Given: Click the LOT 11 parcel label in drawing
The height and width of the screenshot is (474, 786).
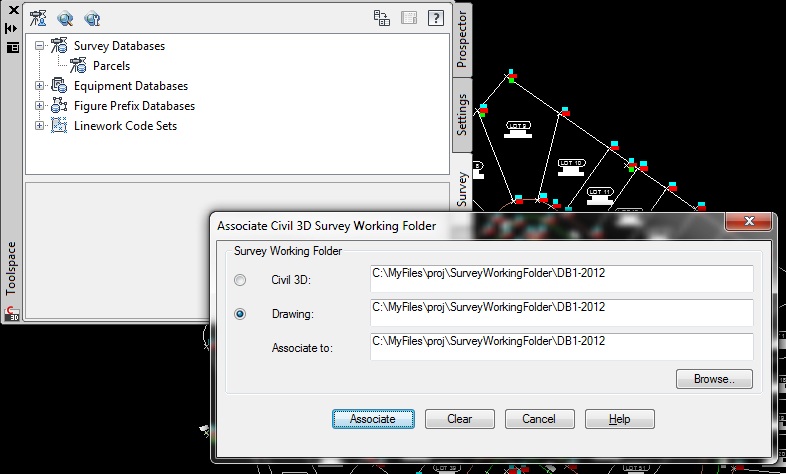Looking at the screenshot, I should [600, 192].
